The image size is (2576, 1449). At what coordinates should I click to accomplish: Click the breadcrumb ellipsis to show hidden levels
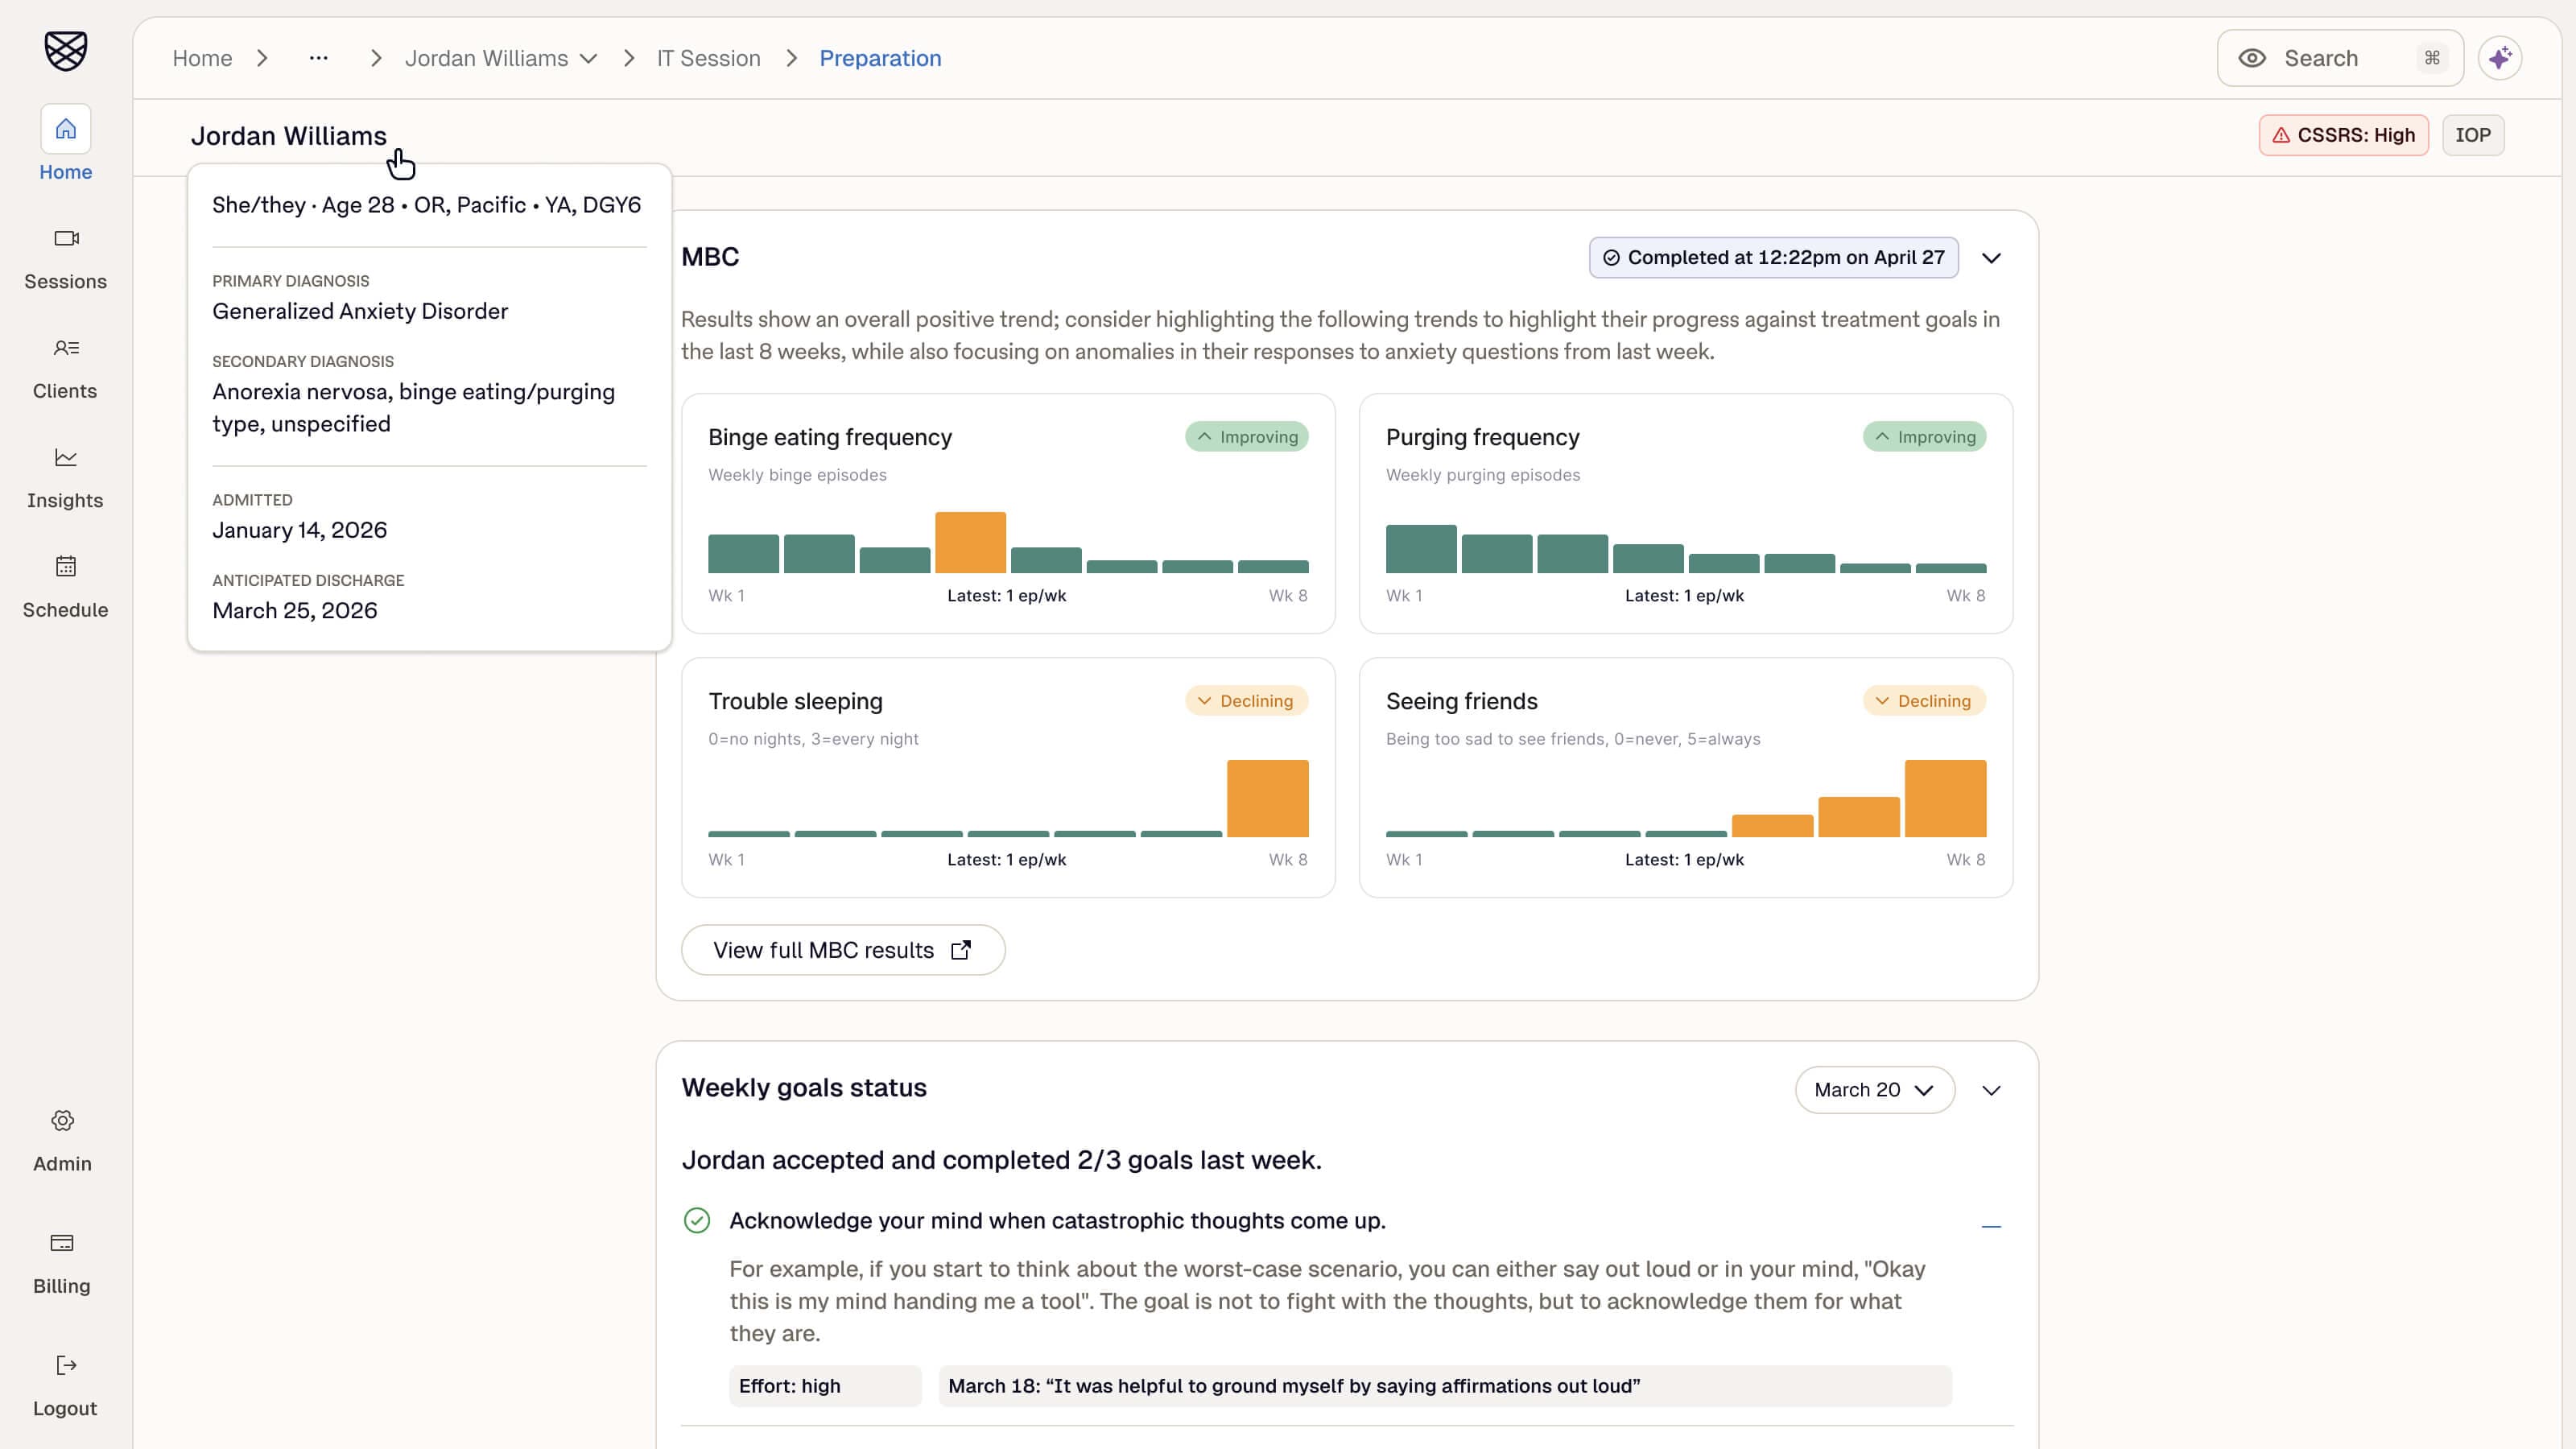tap(318, 58)
